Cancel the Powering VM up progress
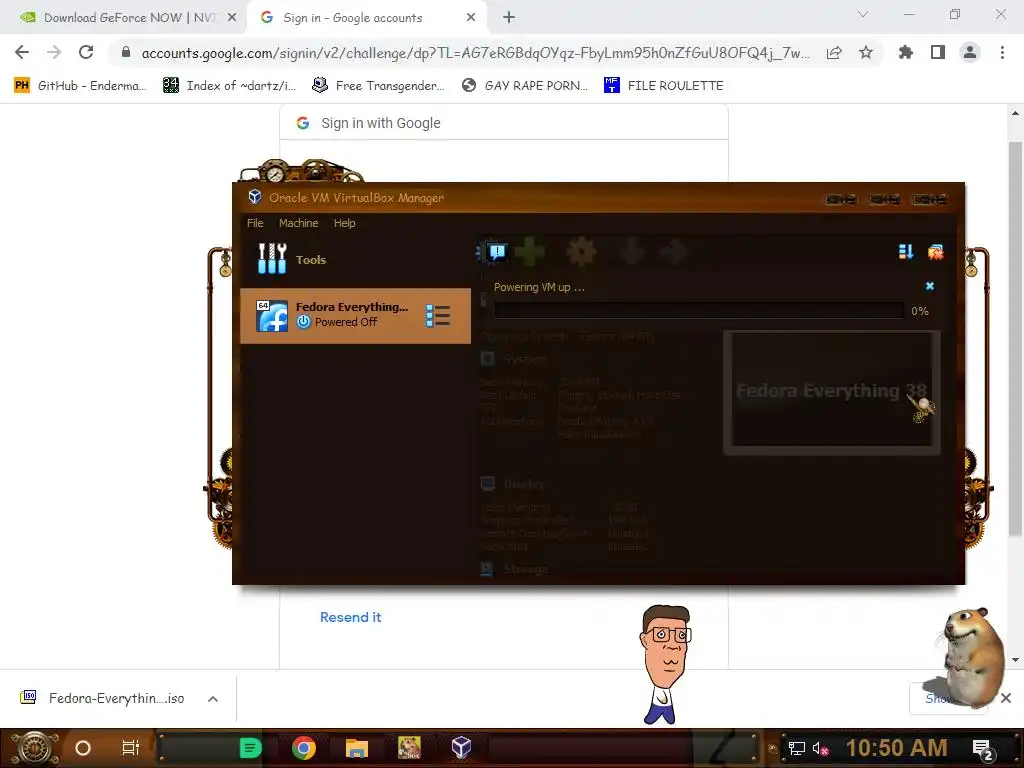The image size is (1024, 768). click(930, 286)
